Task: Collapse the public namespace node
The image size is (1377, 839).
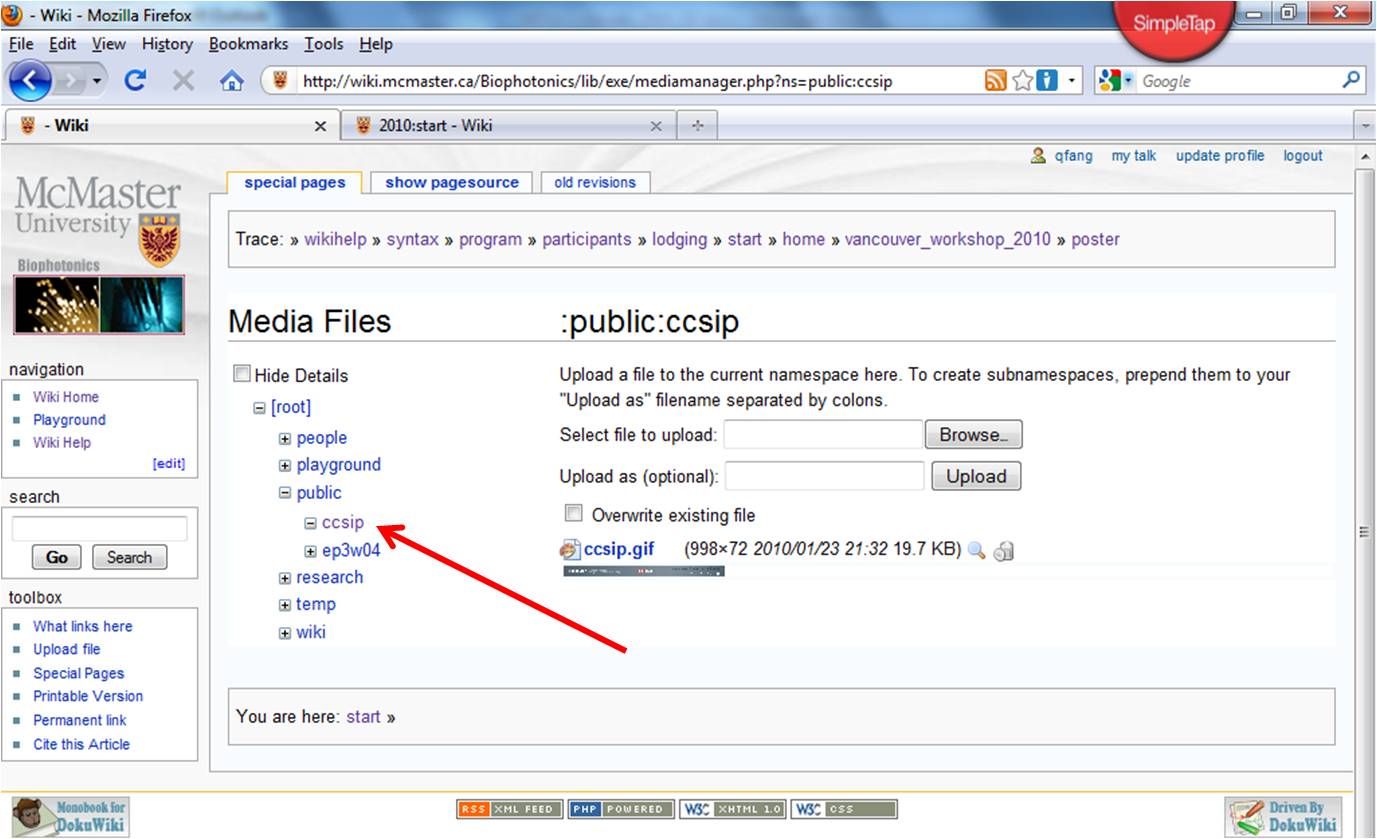Action: pyautogui.click(x=285, y=493)
